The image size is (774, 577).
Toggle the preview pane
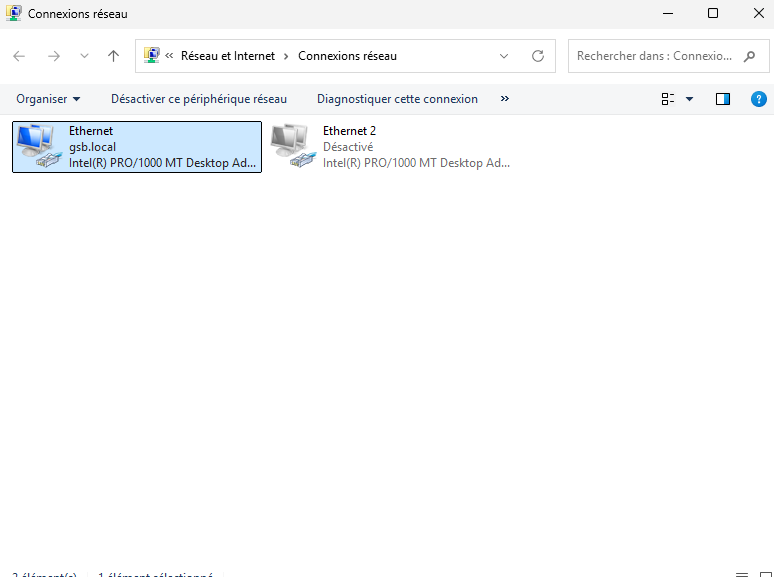[723, 99]
